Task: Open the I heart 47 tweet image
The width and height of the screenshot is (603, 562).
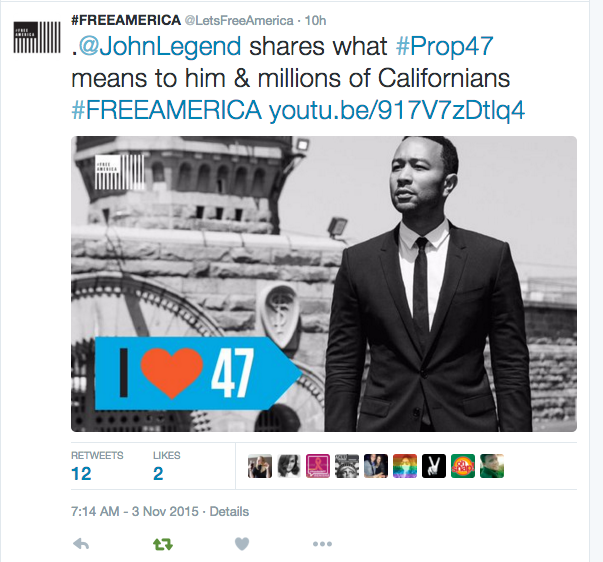Action: pyautogui.click(x=324, y=284)
